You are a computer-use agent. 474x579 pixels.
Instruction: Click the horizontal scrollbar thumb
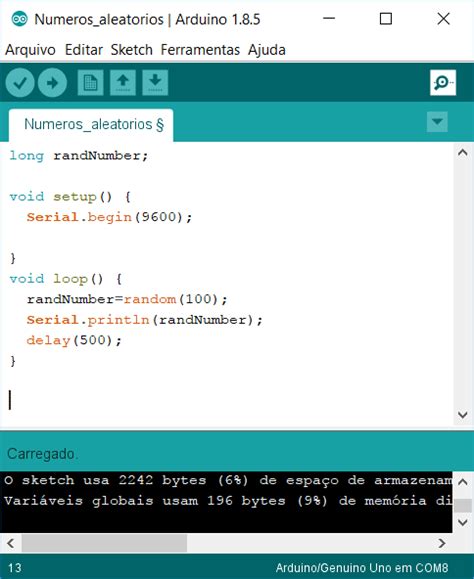104,543
